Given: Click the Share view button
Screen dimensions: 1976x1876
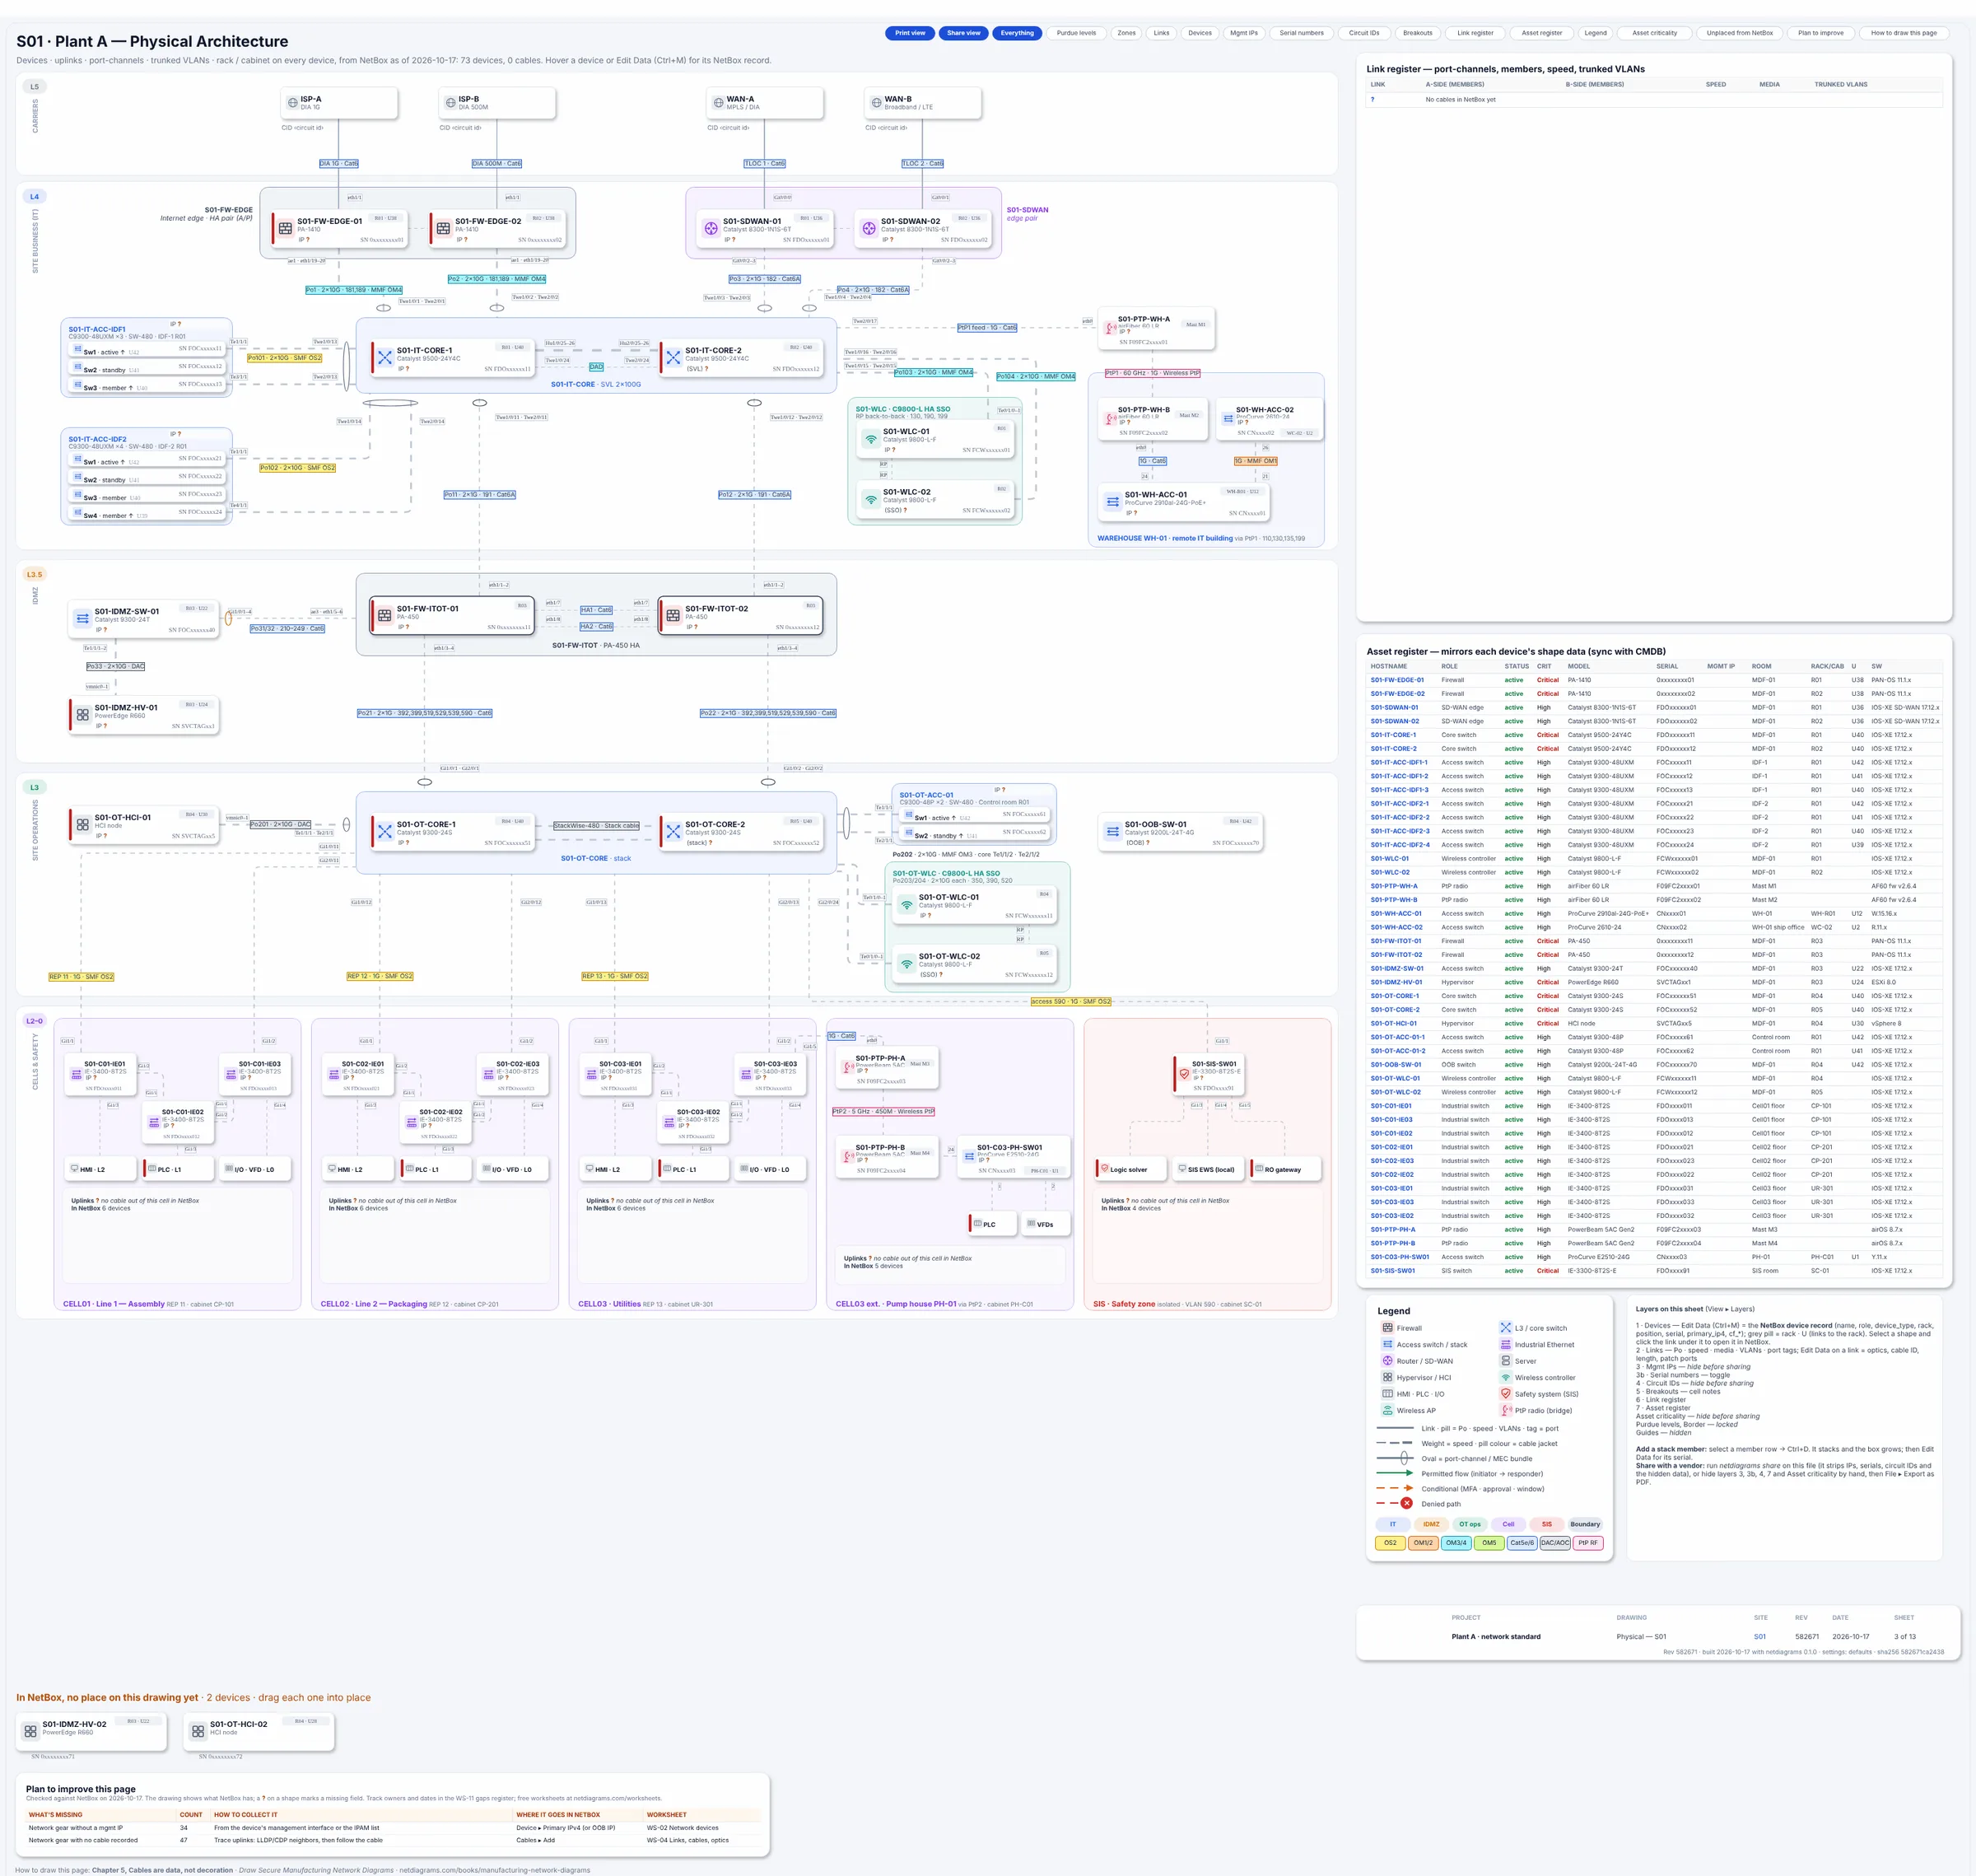Looking at the screenshot, I should [x=964, y=33].
